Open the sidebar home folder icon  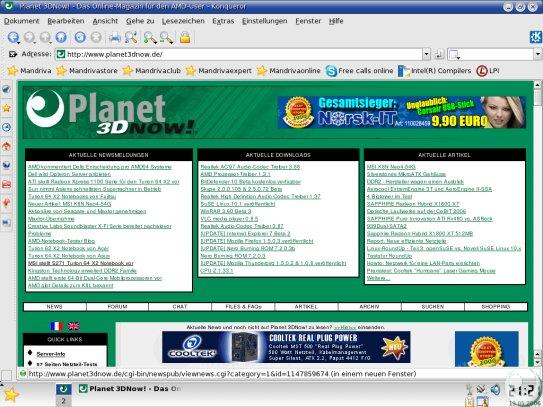point(6,146)
